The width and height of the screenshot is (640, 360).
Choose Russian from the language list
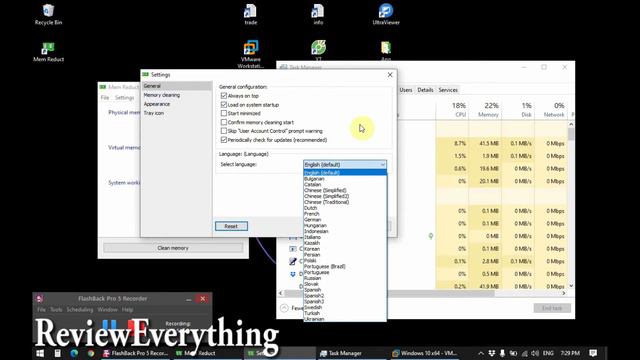tap(345, 278)
